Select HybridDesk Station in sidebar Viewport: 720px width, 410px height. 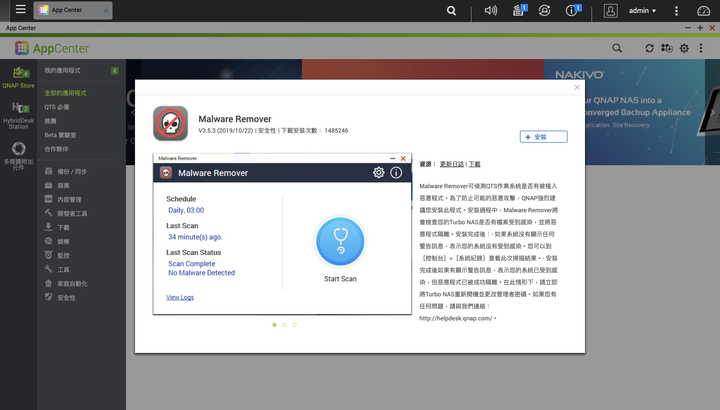coord(18,115)
